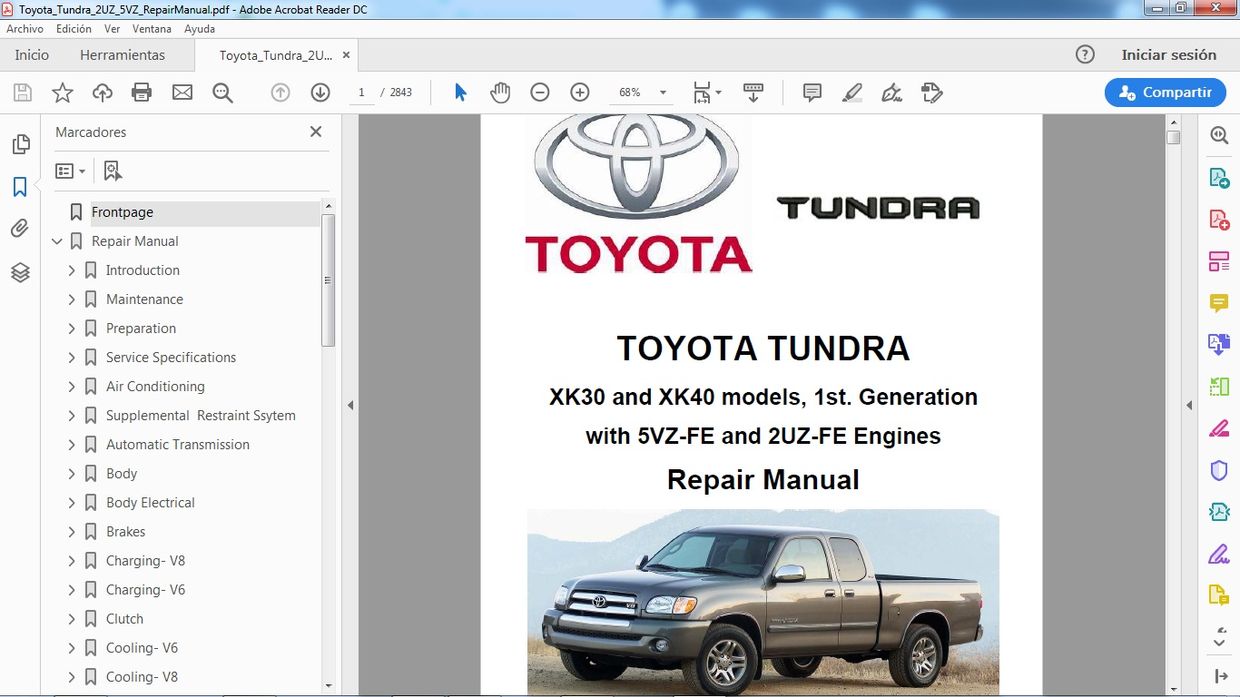This screenshot has width=1240, height=697.
Task: Open the Help question mark icon
Action: coord(1085,55)
